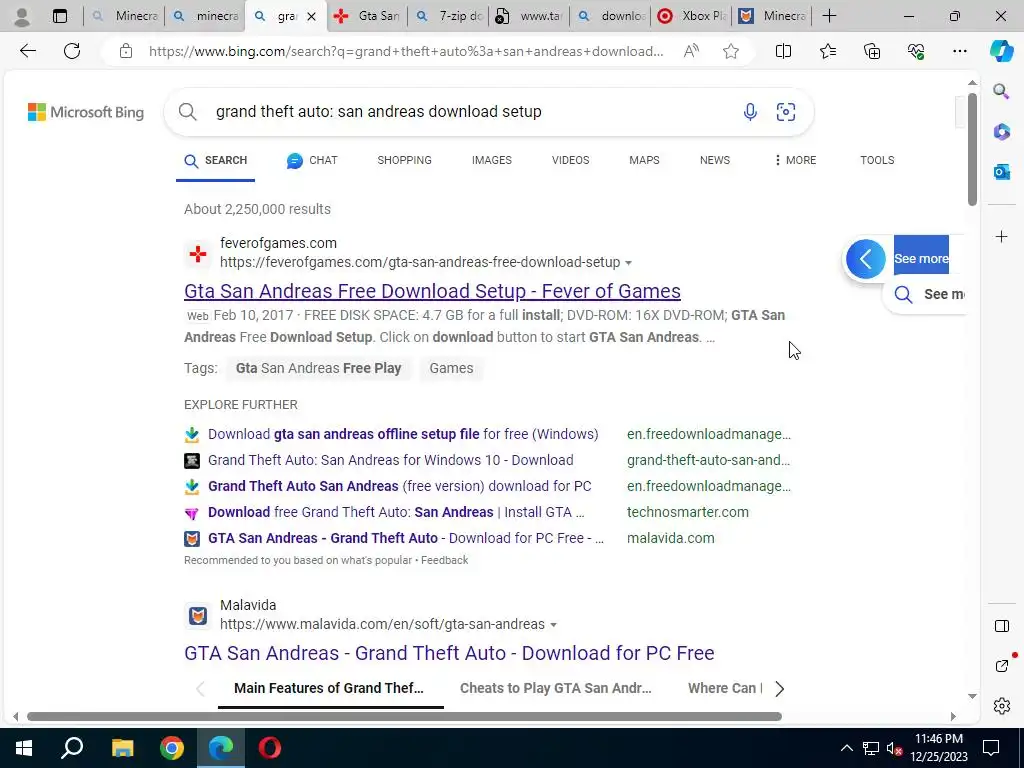This screenshot has height=768, width=1024.
Task: Open Browser essentials heart icon
Action: 916,51
